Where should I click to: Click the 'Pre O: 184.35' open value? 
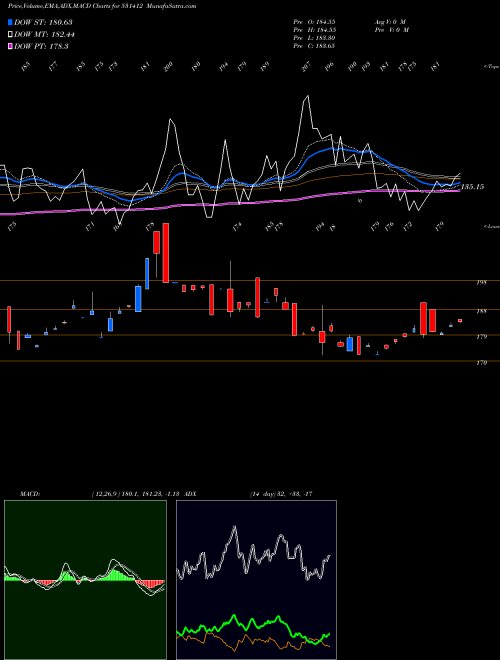pos(314,22)
